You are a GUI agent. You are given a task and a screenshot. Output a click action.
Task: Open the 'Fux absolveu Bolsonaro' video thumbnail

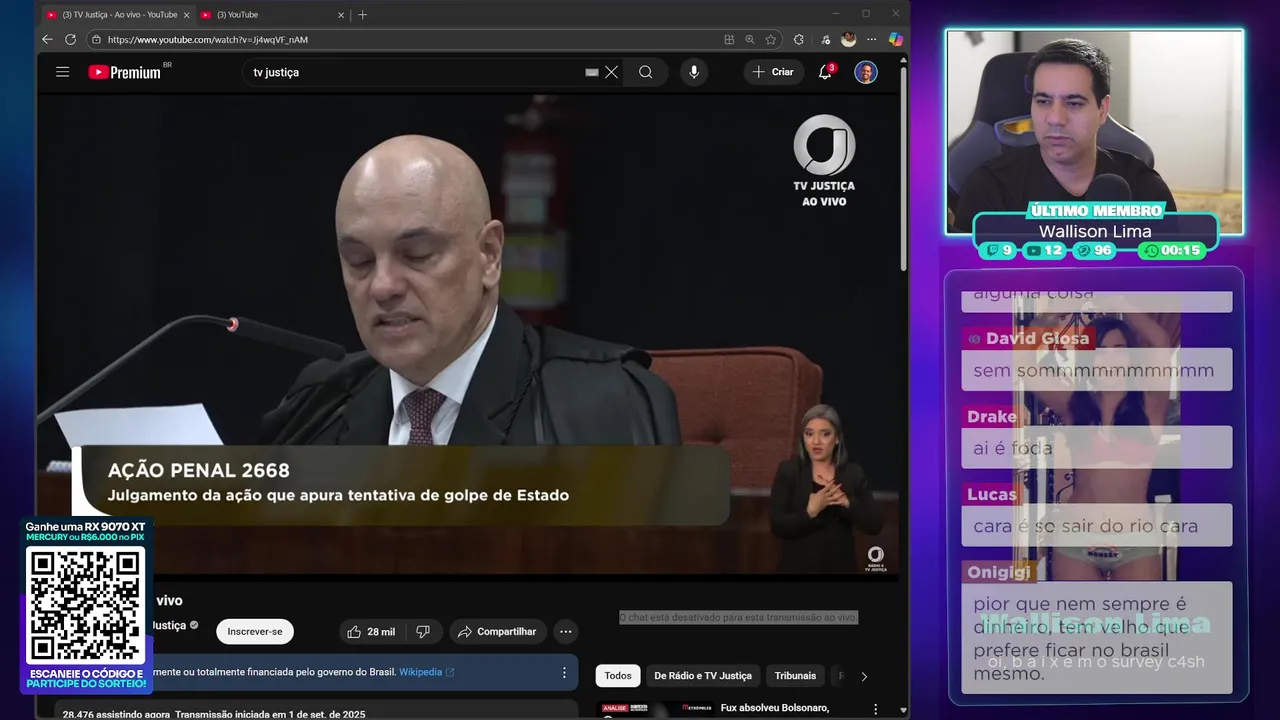tap(655, 710)
